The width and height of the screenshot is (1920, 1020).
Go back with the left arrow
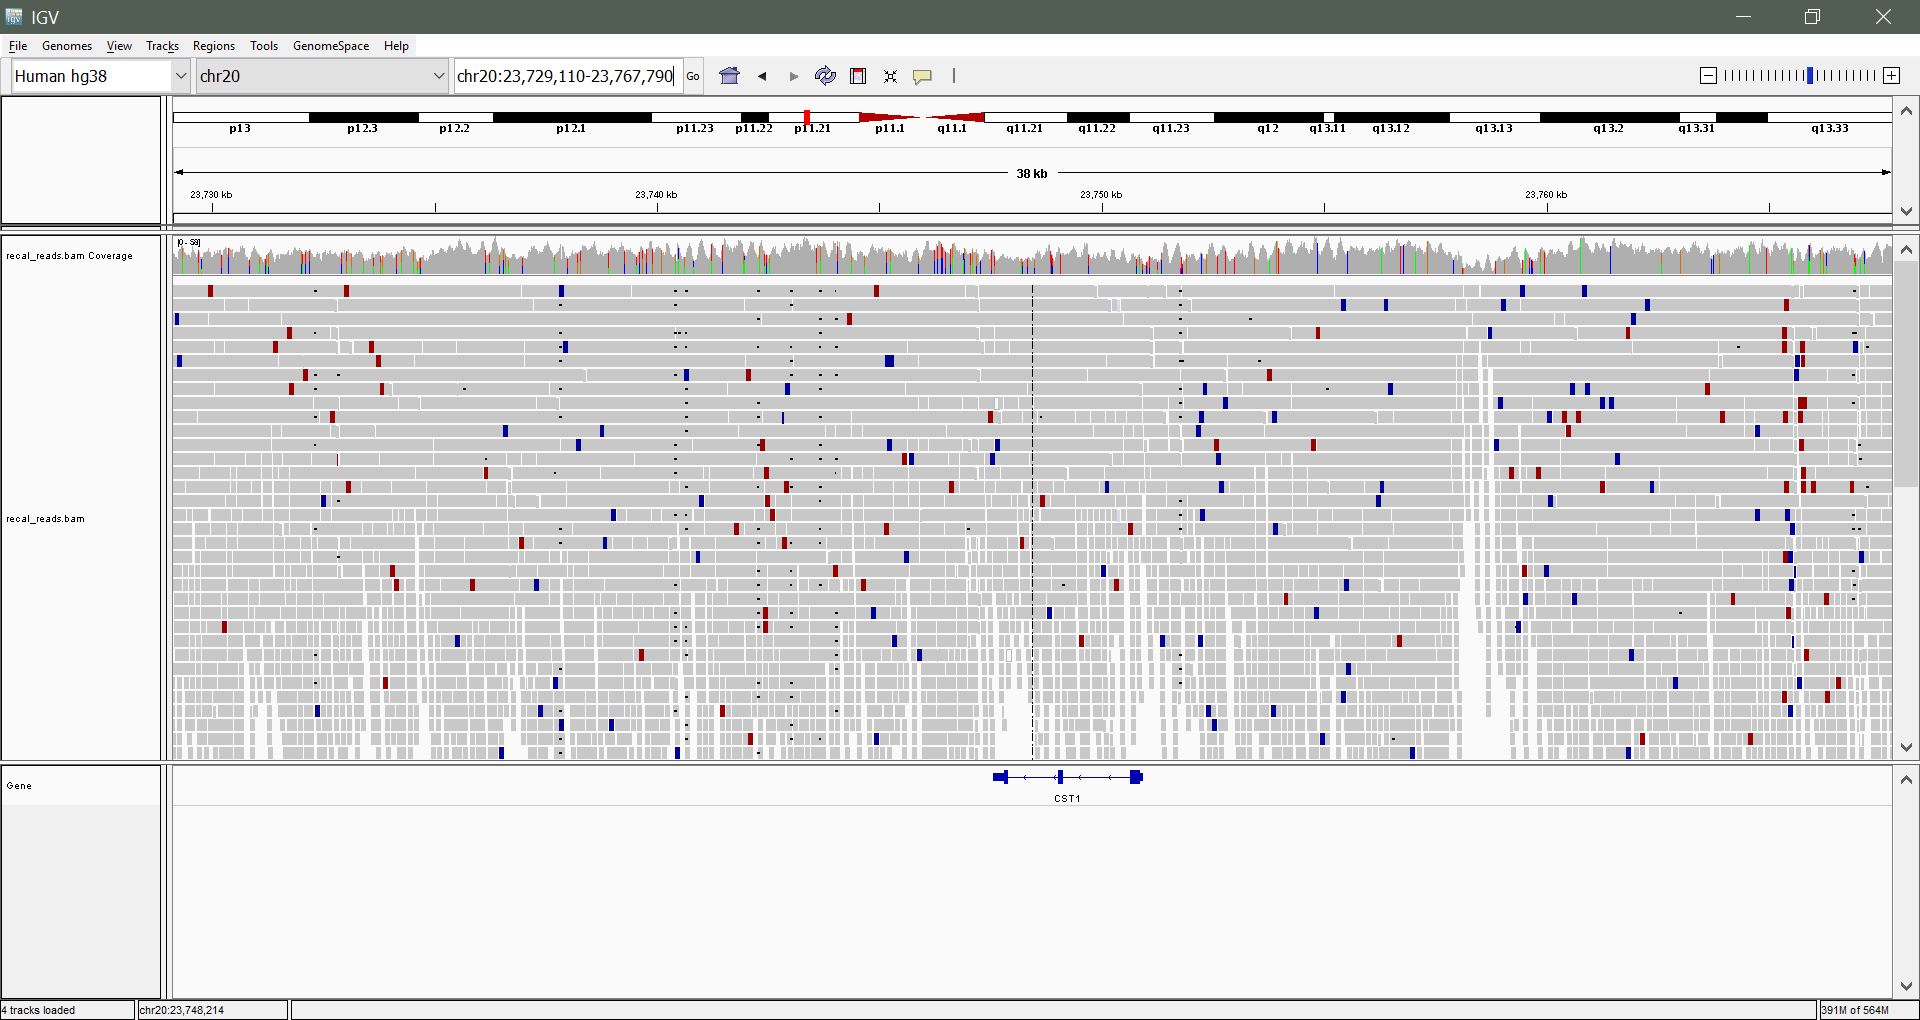[762, 76]
